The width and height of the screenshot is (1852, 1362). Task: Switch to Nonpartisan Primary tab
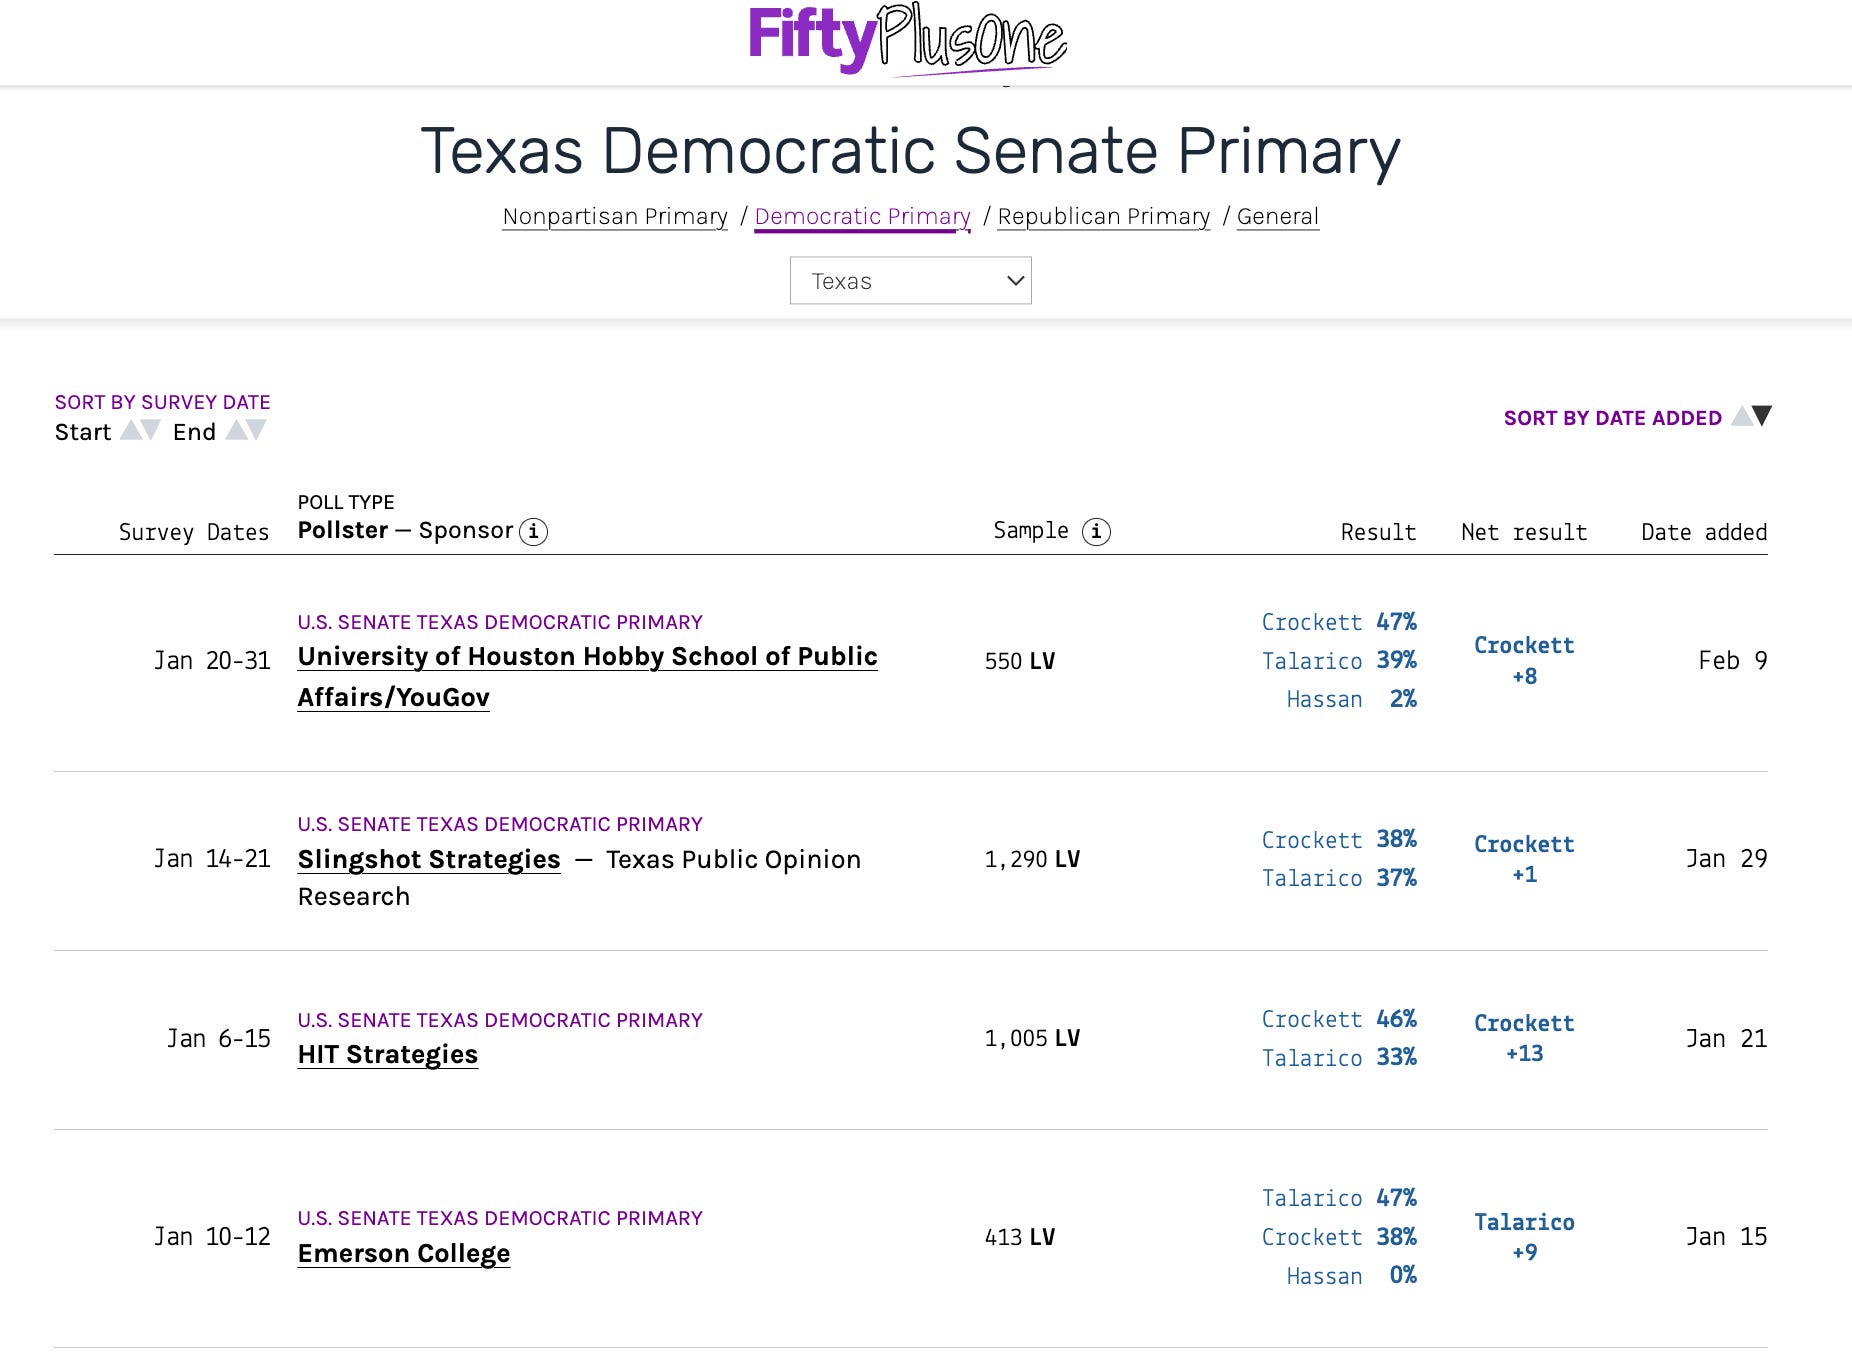click(615, 216)
